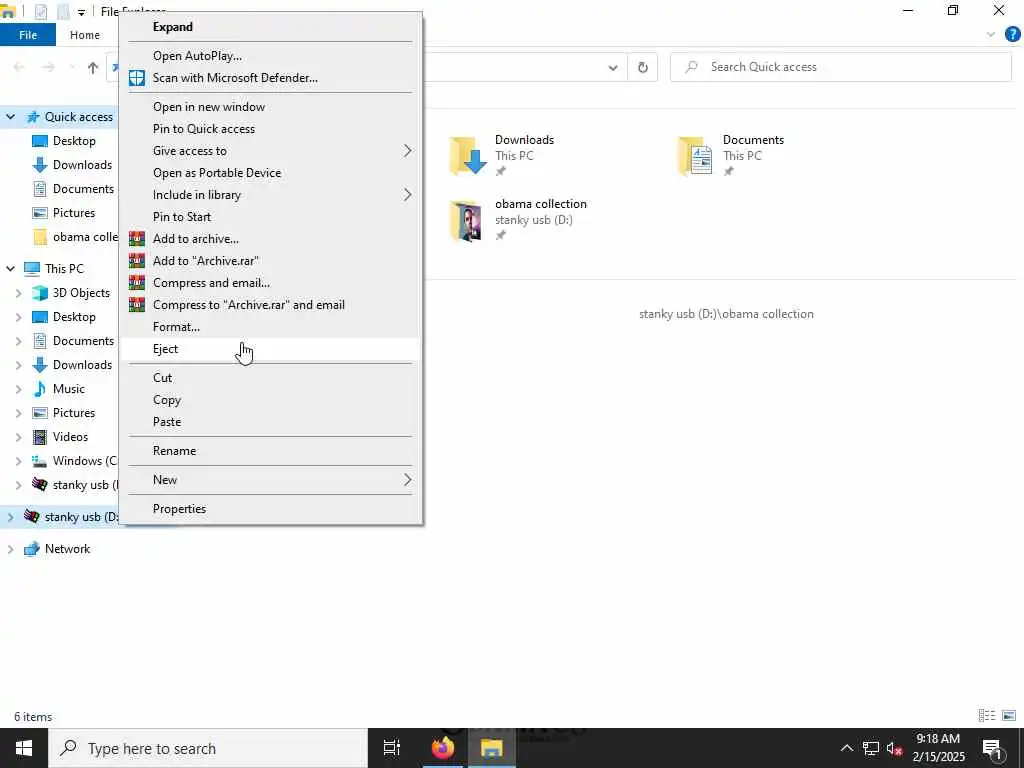The height and width of the screenshot is (768, 1024).
Task: Open File Explorer help icon
Action: click(1012, 35)
